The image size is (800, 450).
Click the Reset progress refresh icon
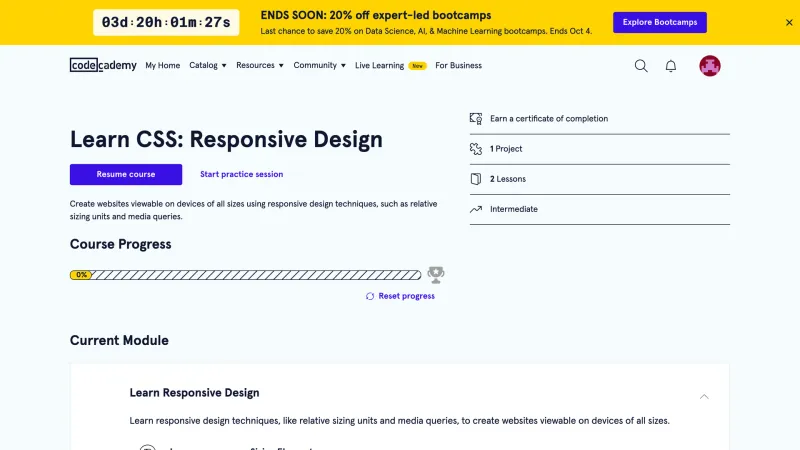coord(370,296)
